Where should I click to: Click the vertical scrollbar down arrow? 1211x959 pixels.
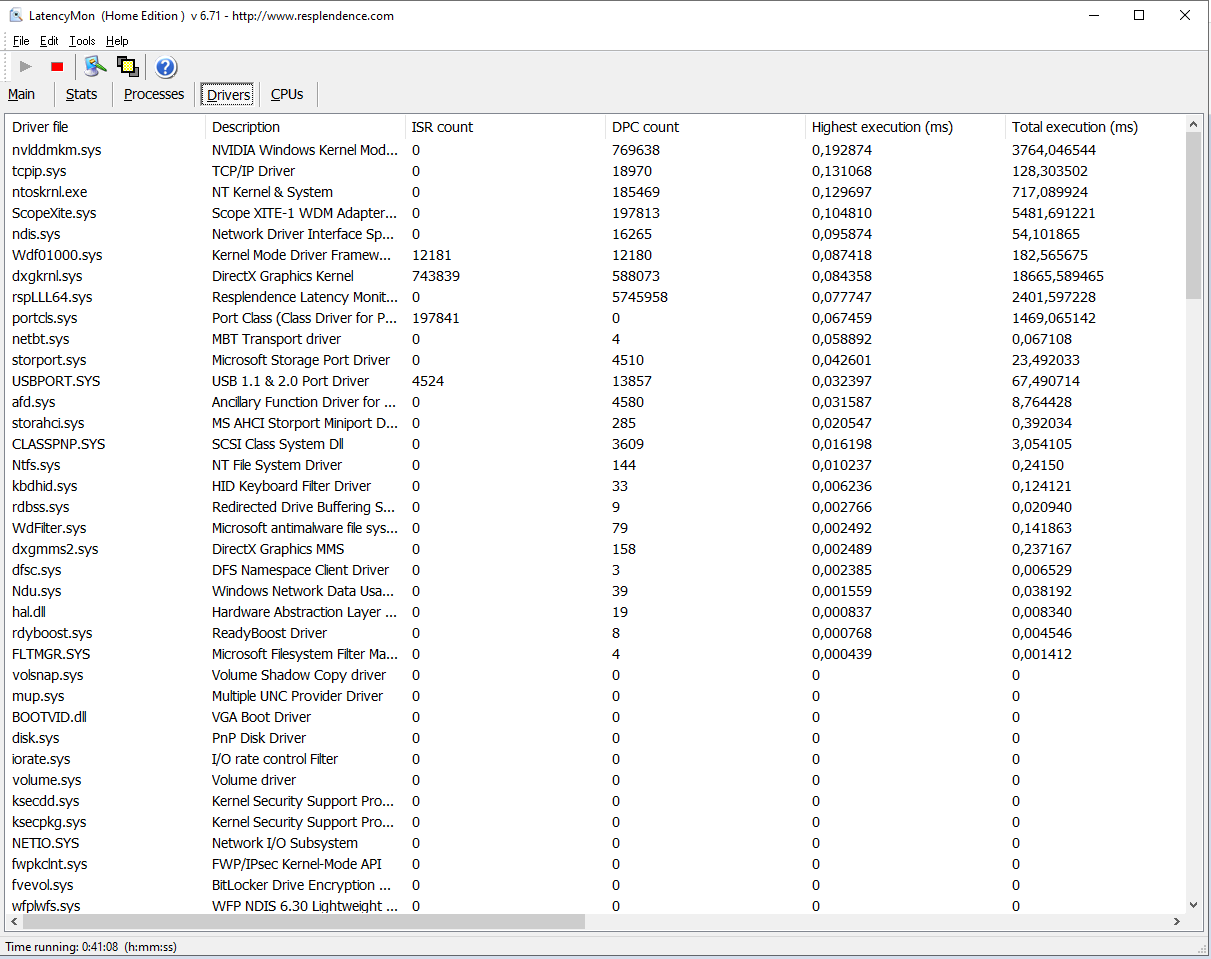point(1193,904)
